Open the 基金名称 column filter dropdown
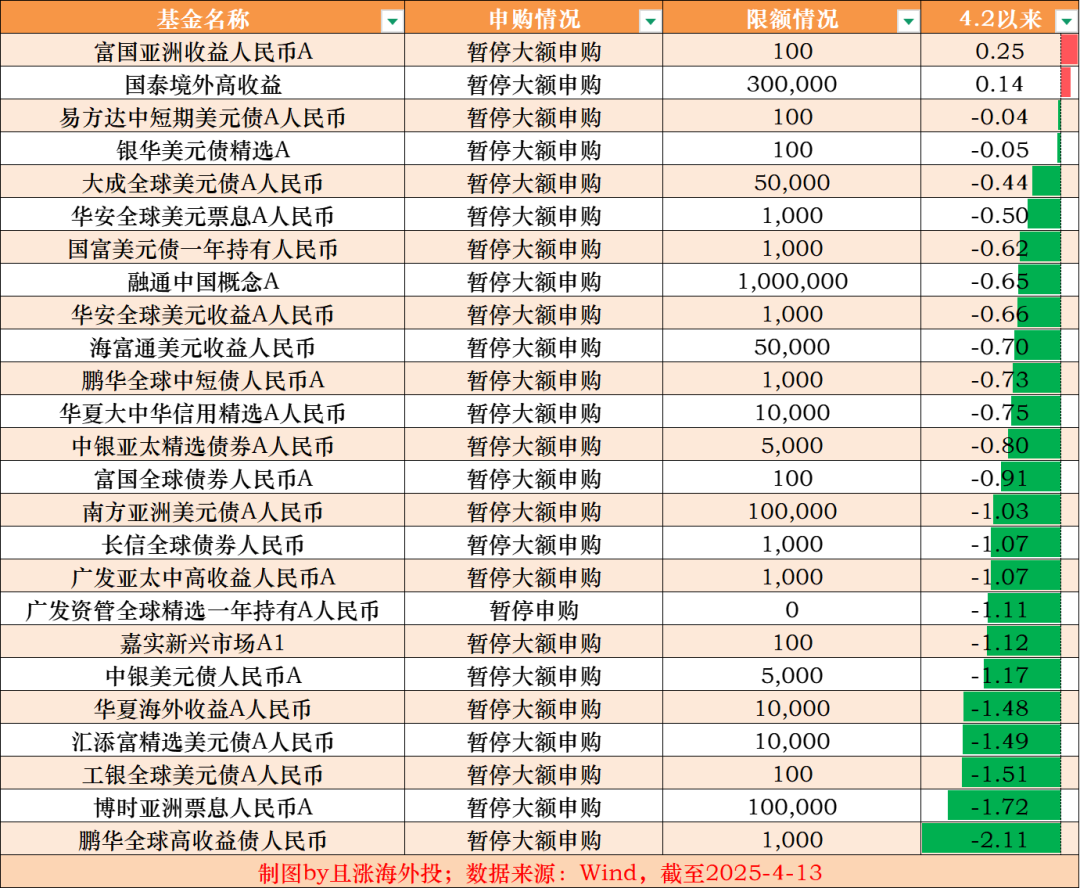Viewport: 1080px width, 888px height. point(392,21)
